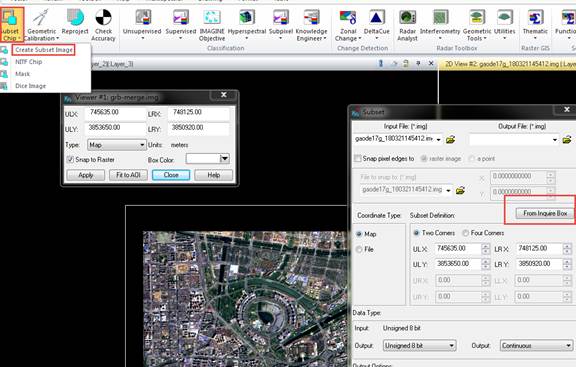This screenshot has height=367, width=576.
Task: Click the Reproject icon
Action: [x=75, y=22]
